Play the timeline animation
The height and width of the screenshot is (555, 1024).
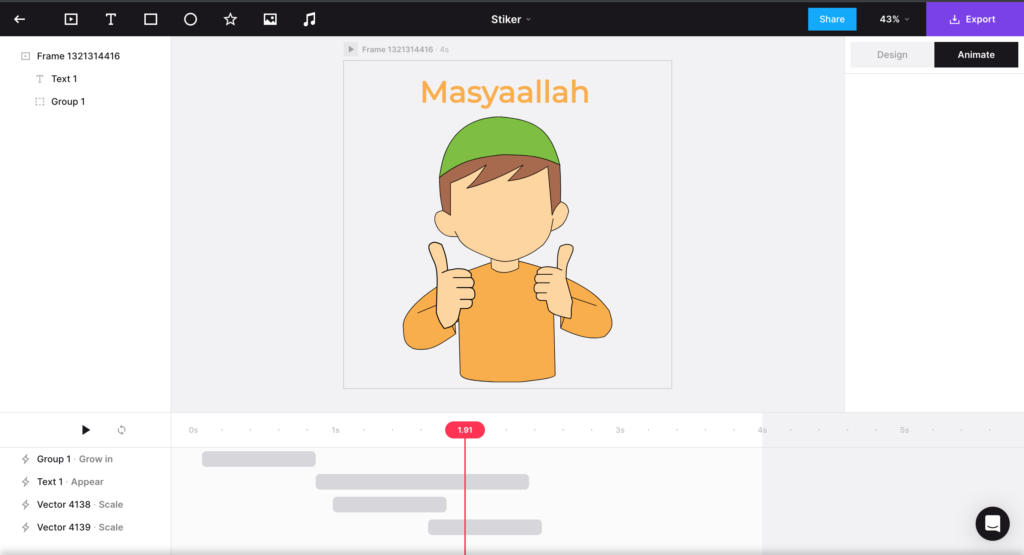point(86,430)
